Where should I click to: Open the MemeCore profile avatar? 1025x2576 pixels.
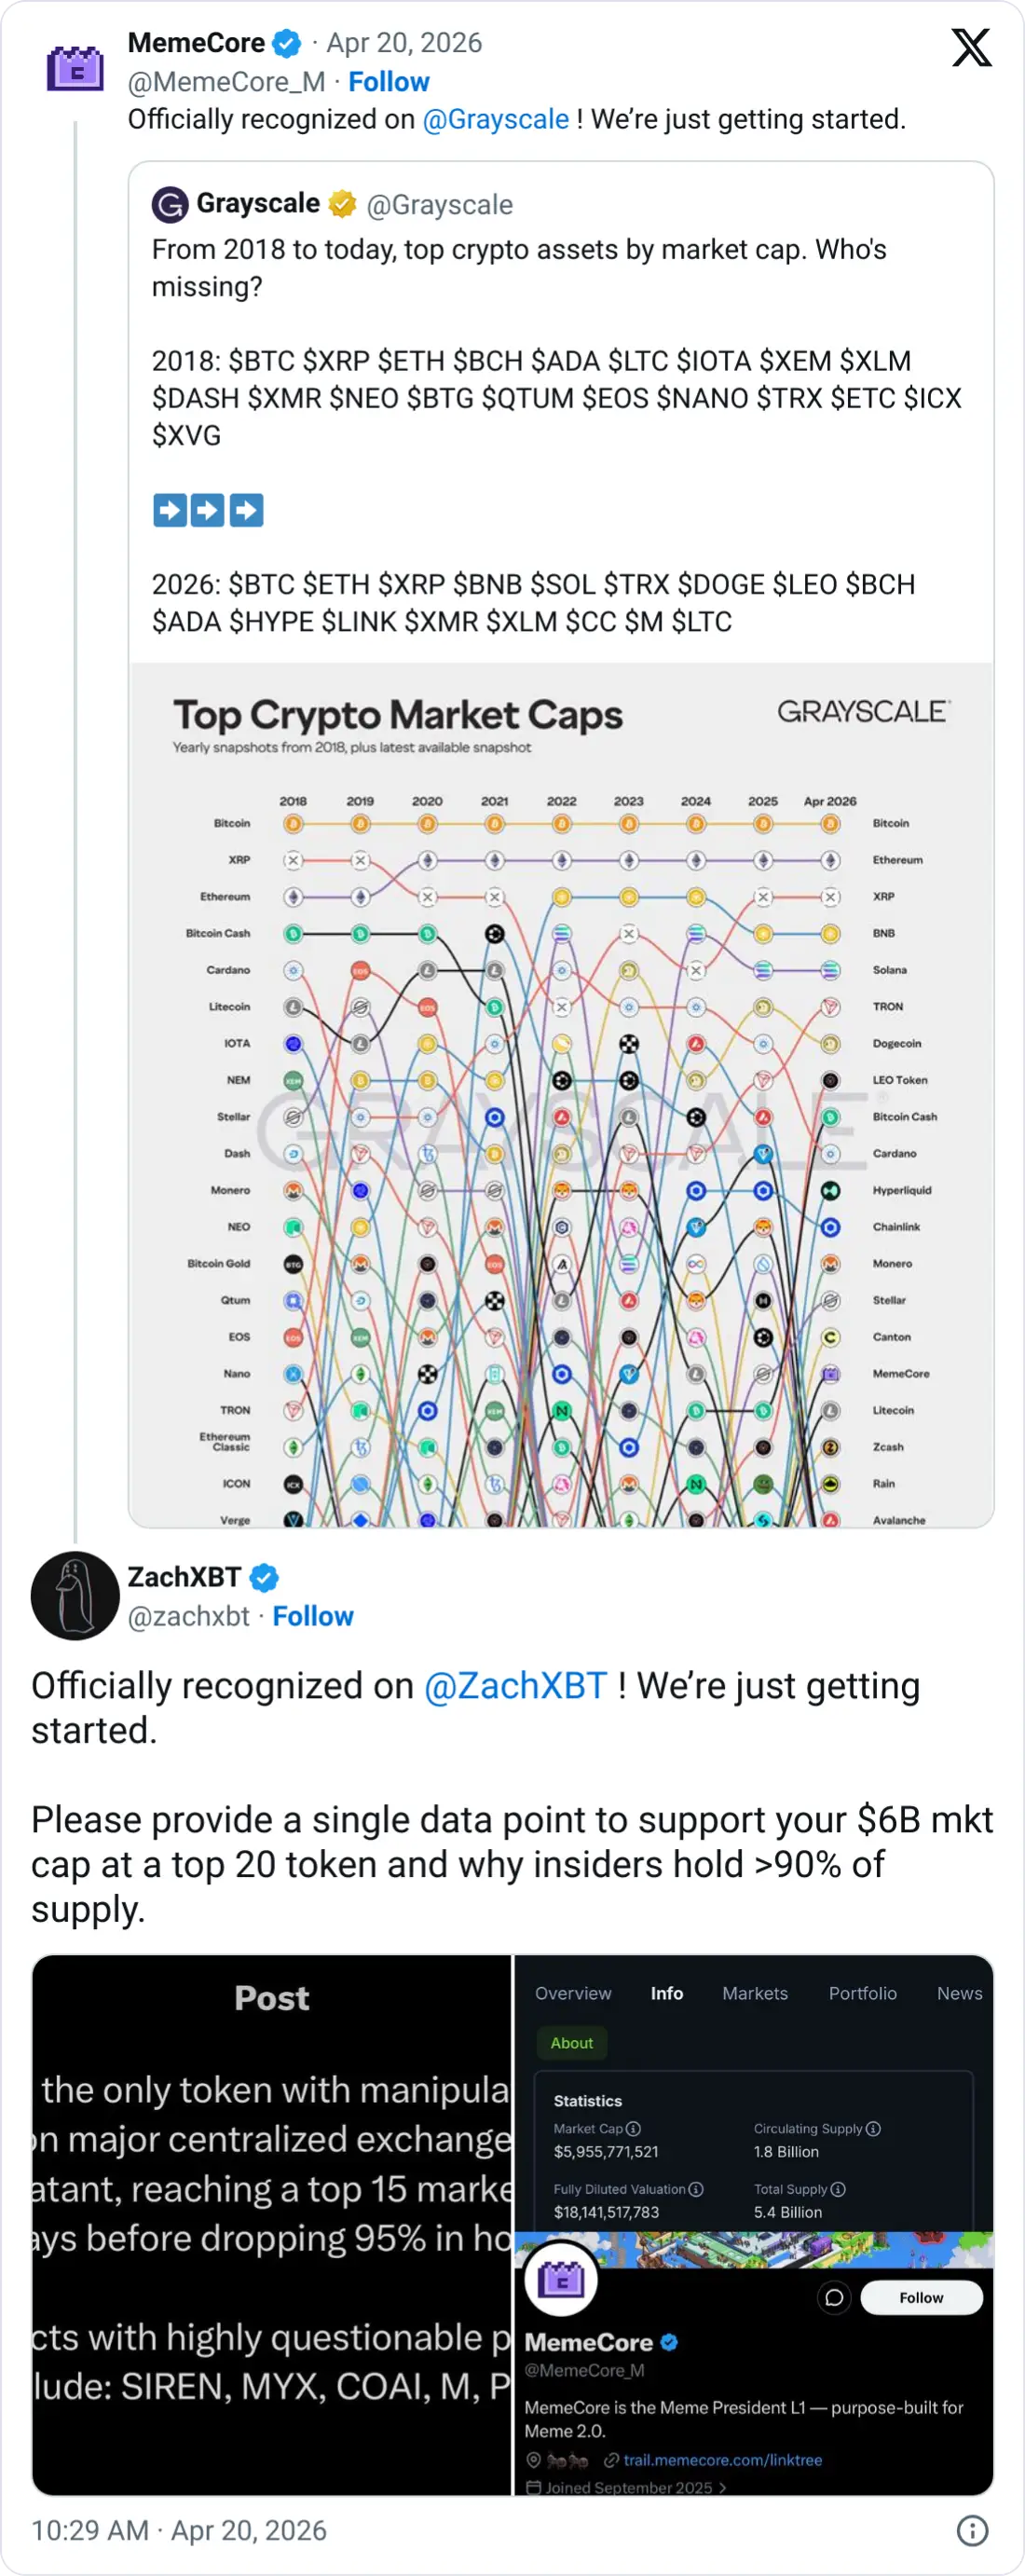pyautogui.click(x=75, y=70)
